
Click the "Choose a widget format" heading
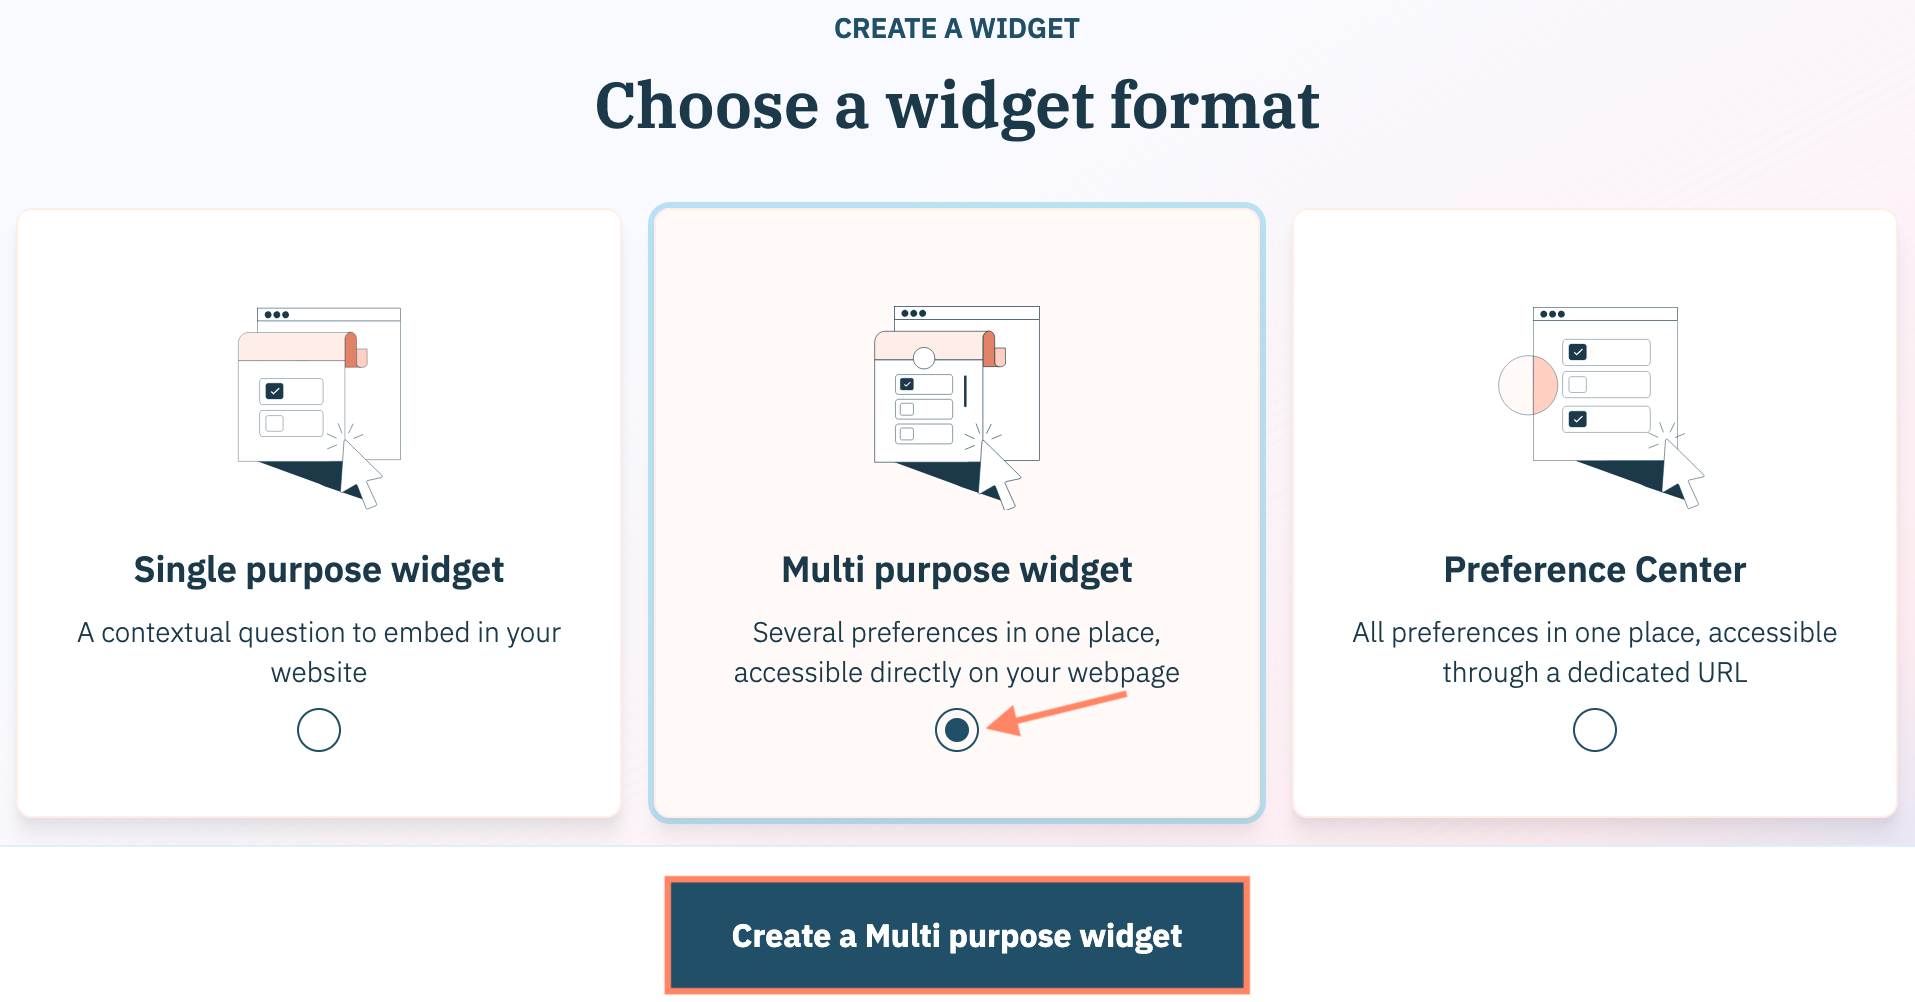(957, 106)
